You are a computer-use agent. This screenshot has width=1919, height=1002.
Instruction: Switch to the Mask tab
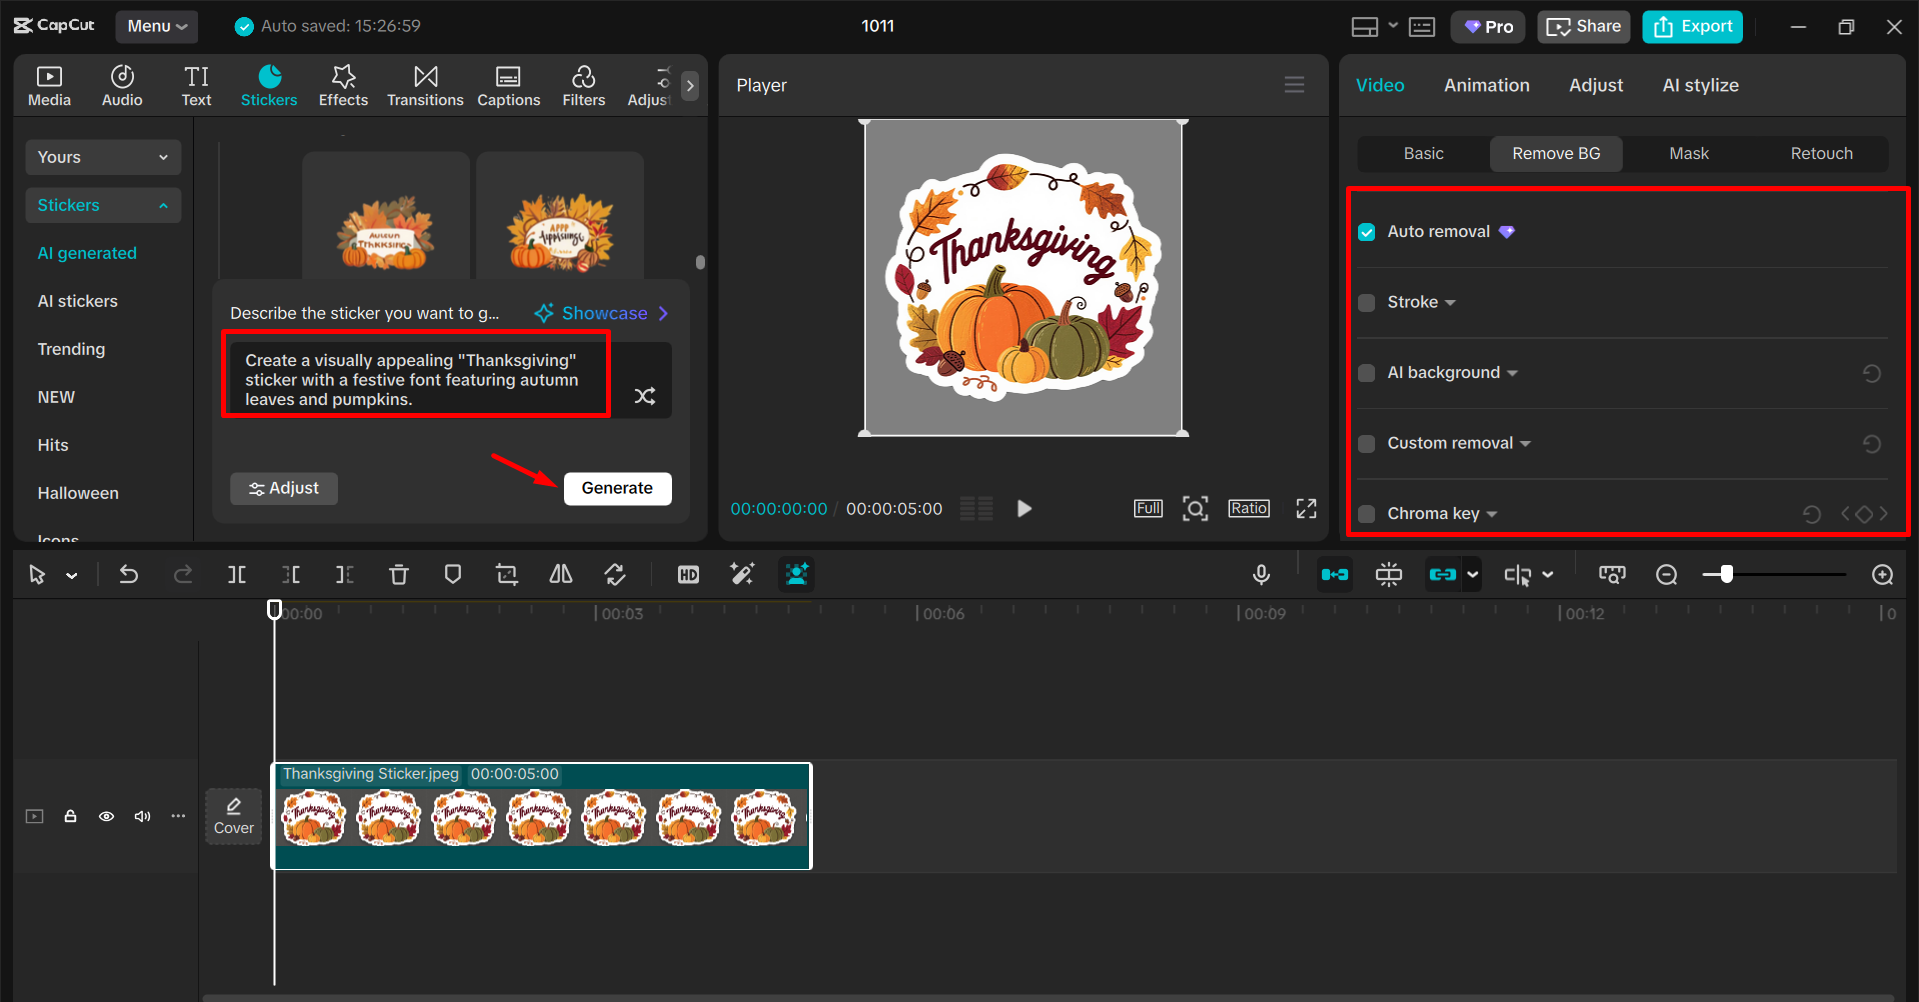(x=1688, y=153)
